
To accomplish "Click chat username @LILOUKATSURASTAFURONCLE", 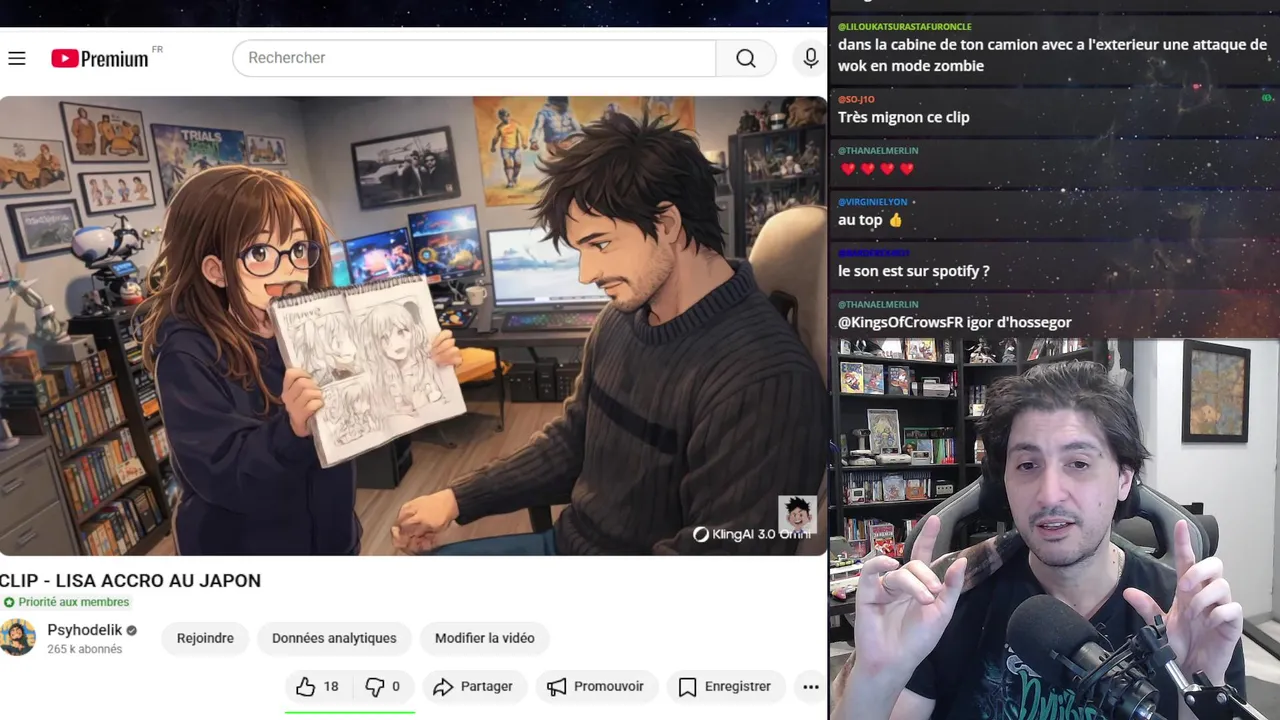I will (905, 27).
